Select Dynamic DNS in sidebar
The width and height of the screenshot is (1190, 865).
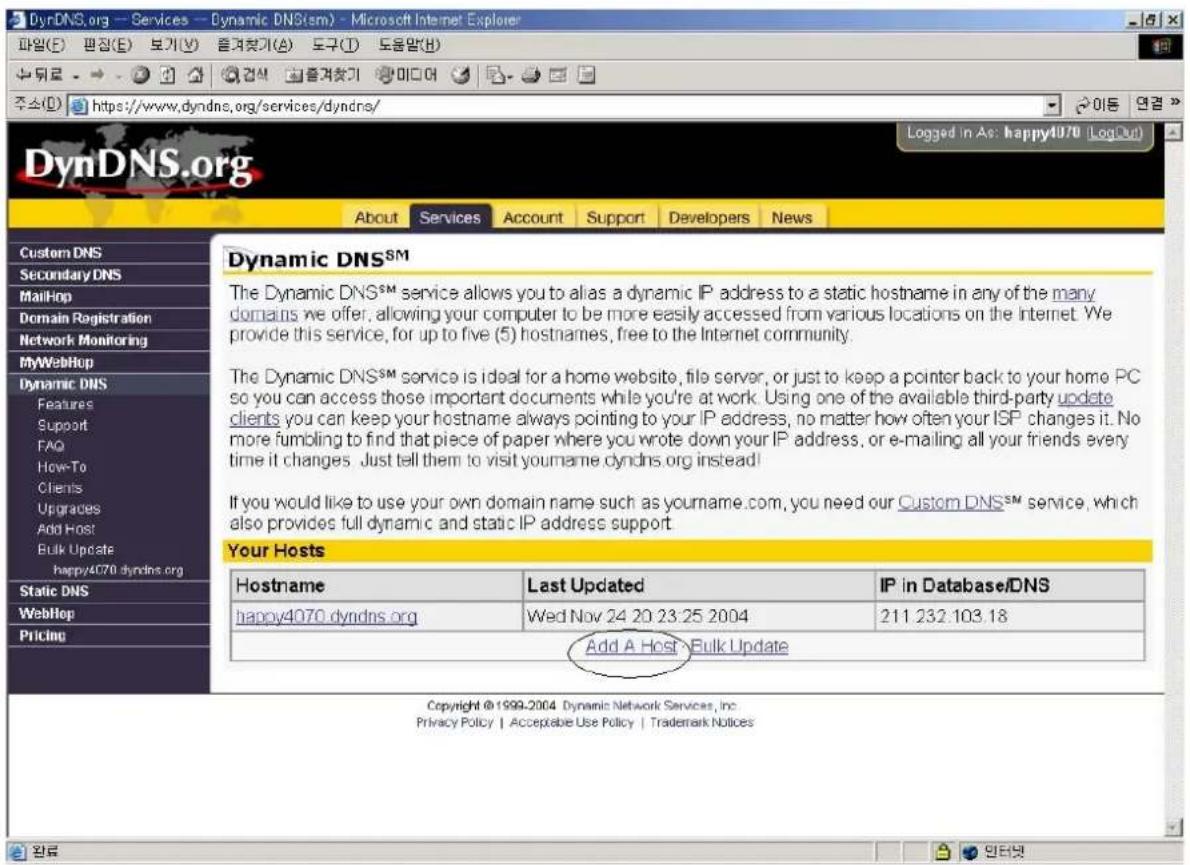64,385
